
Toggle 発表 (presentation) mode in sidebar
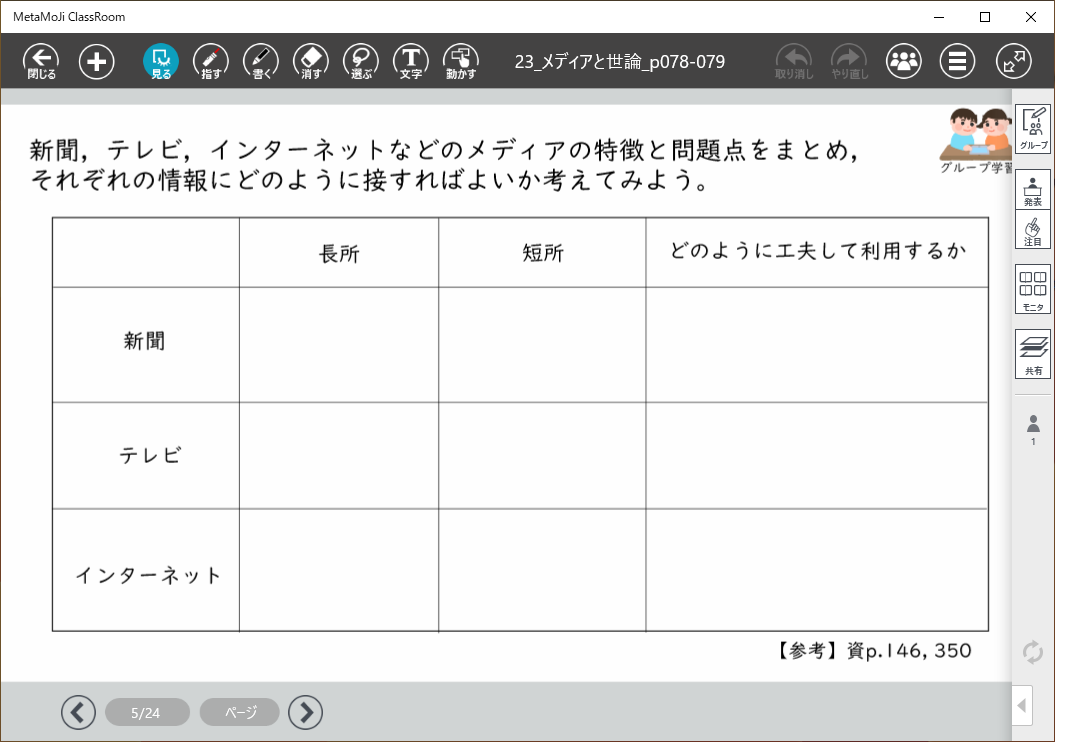pyautogui.click(x=1033, y=189)
